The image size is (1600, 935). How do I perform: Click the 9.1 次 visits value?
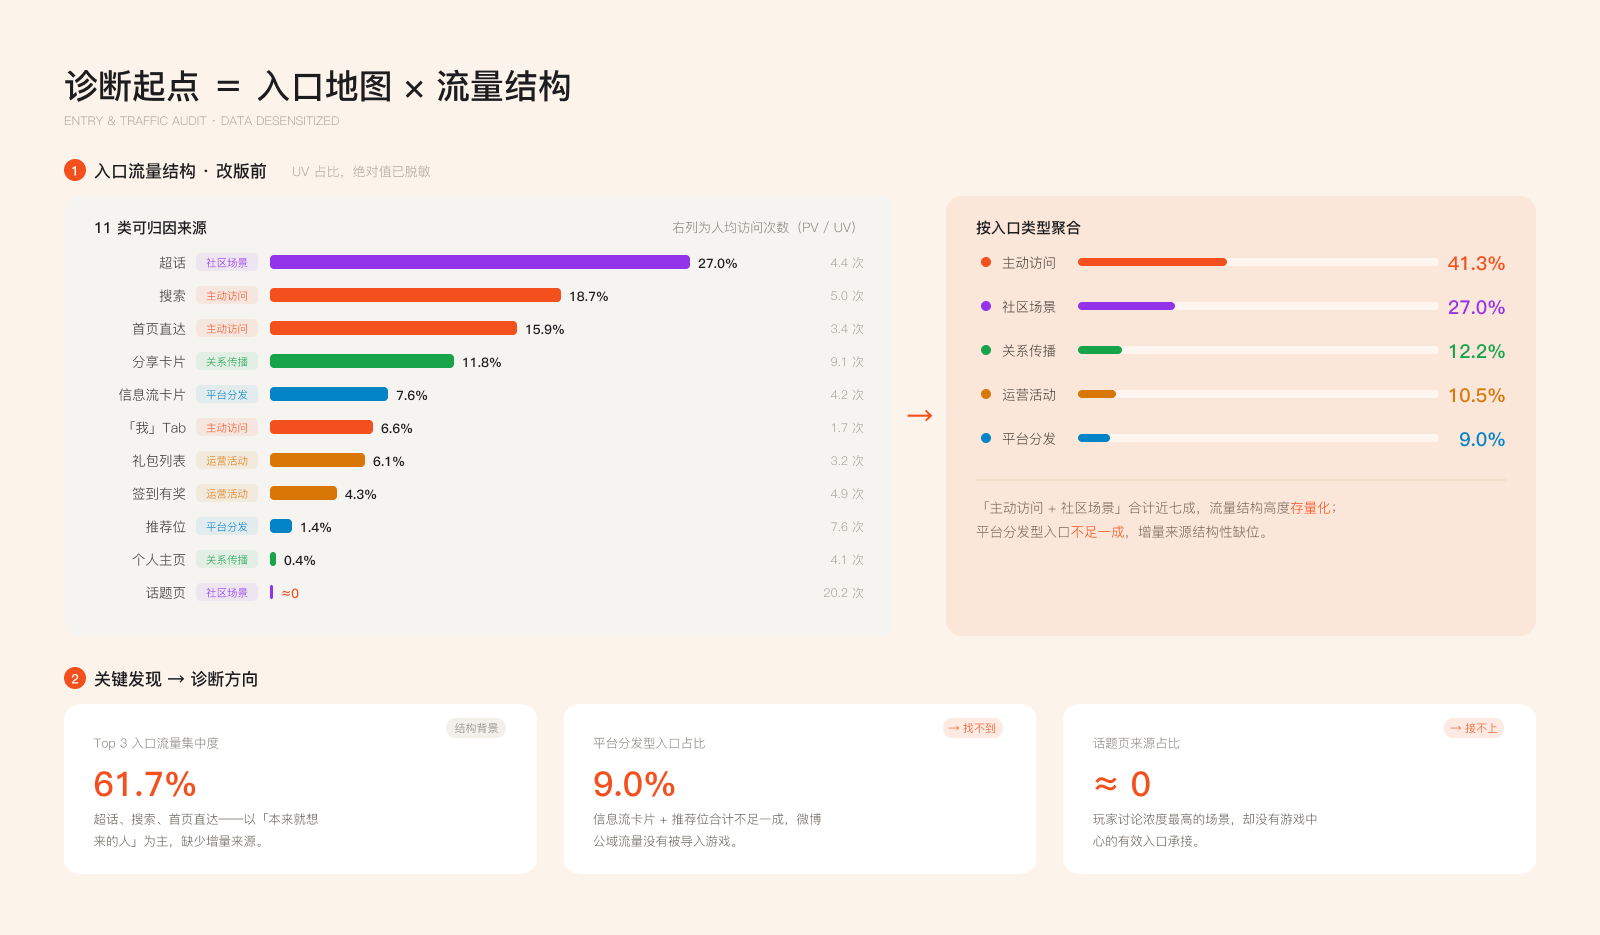847,361
